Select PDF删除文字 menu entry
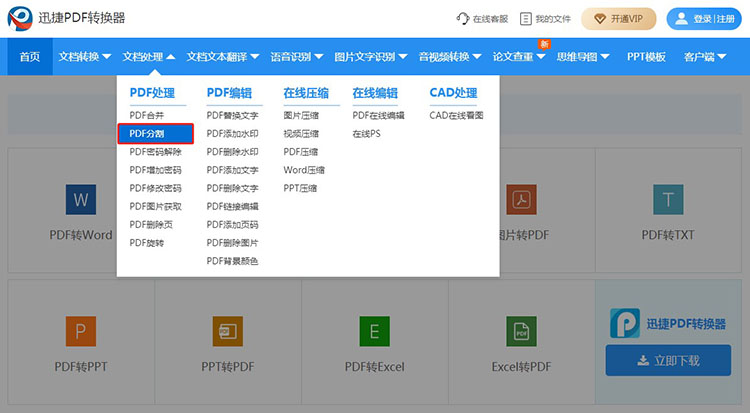This screenshot has width=750, height=413. click(x=232, y=188)
